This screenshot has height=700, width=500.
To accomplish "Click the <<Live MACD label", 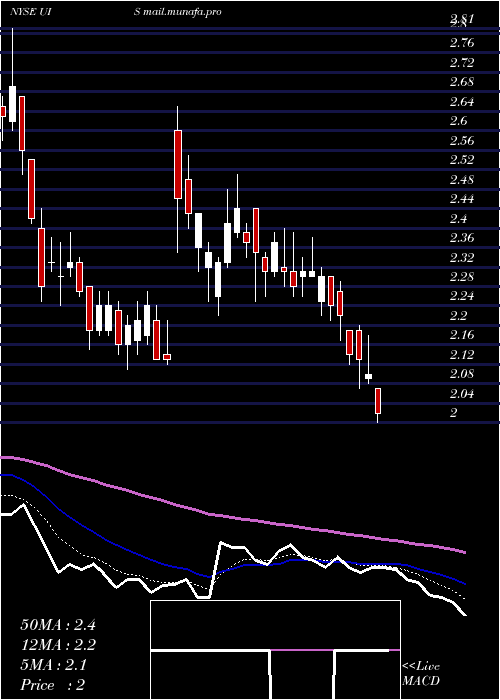I will [x=421, y=673].
